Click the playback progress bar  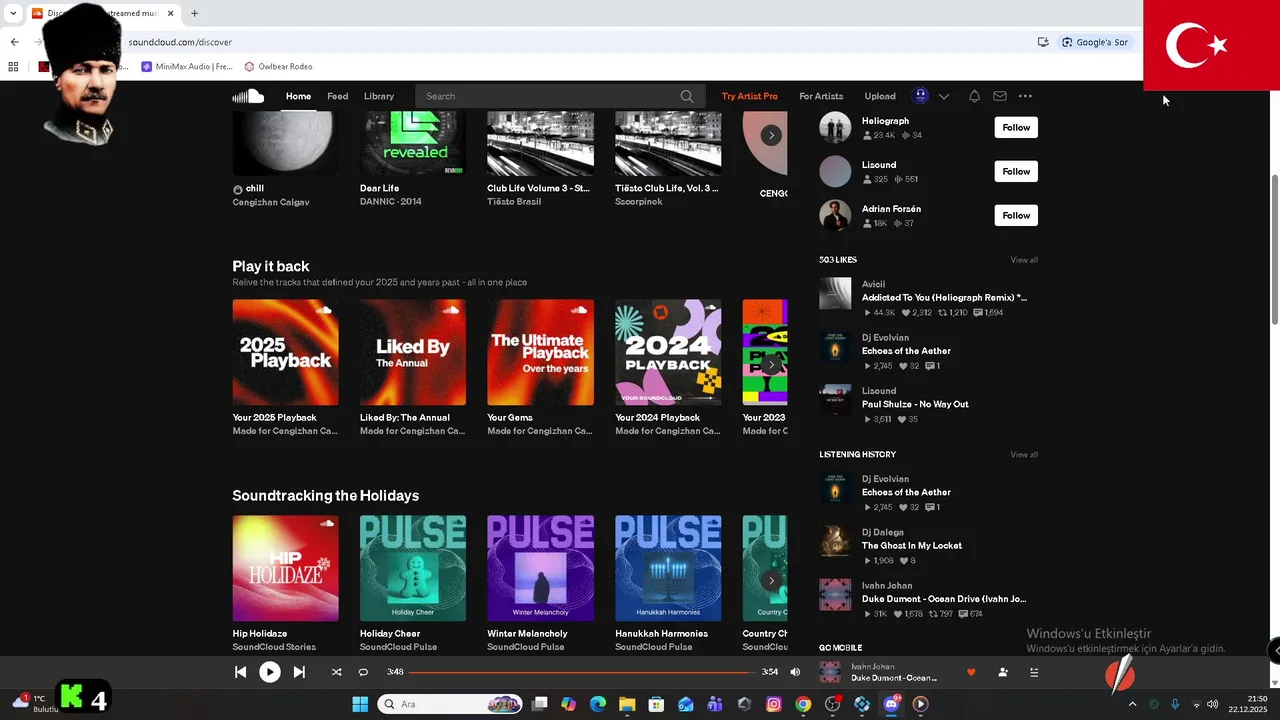tap(582, 672)
